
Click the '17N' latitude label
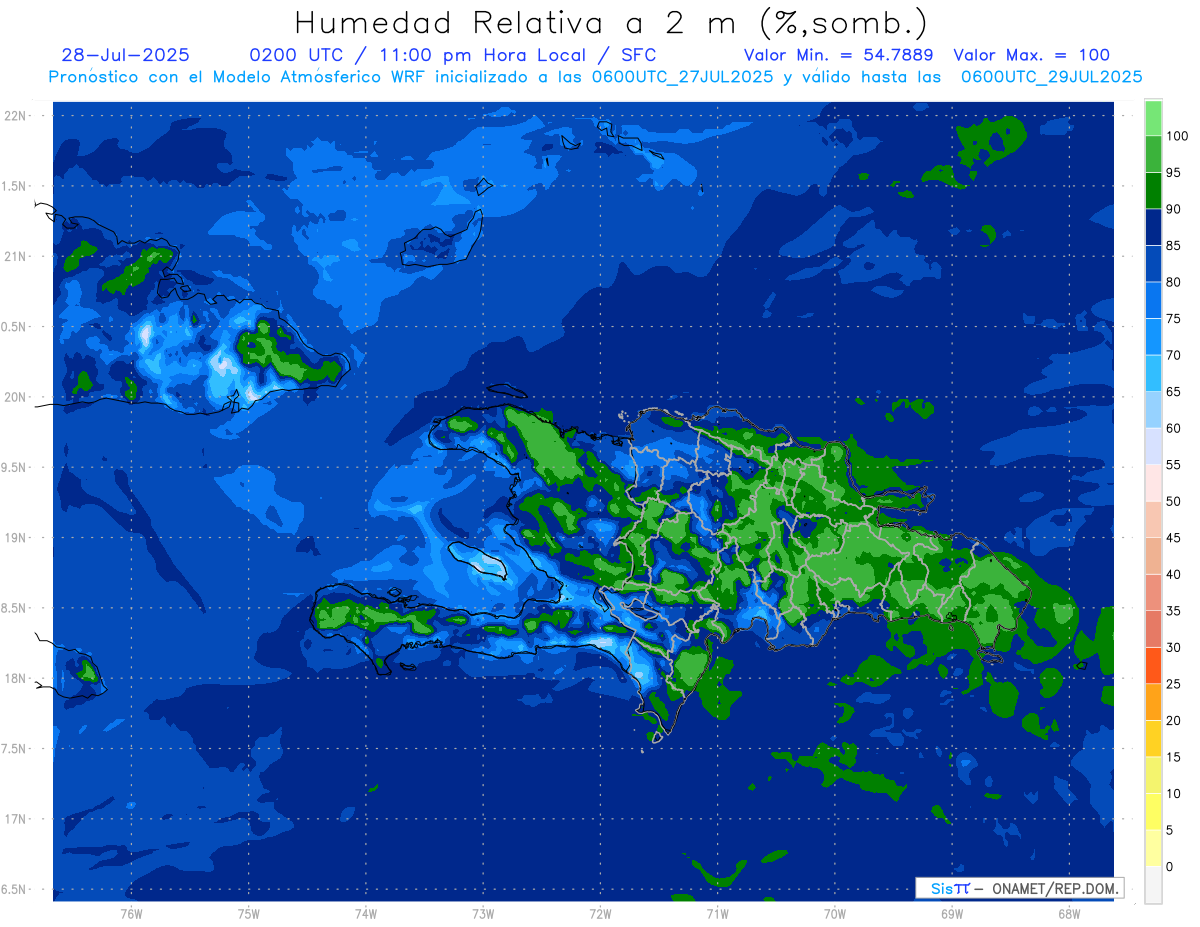tap(16, 819)
